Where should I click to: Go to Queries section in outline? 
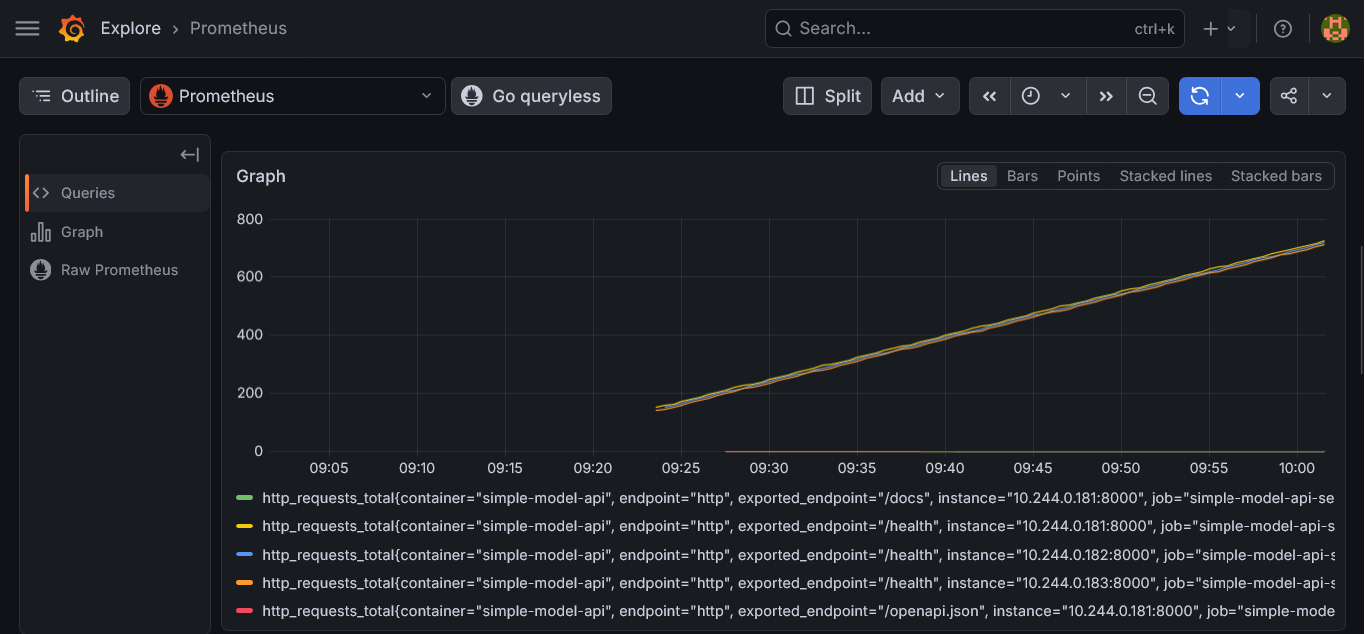click(117, 193)
